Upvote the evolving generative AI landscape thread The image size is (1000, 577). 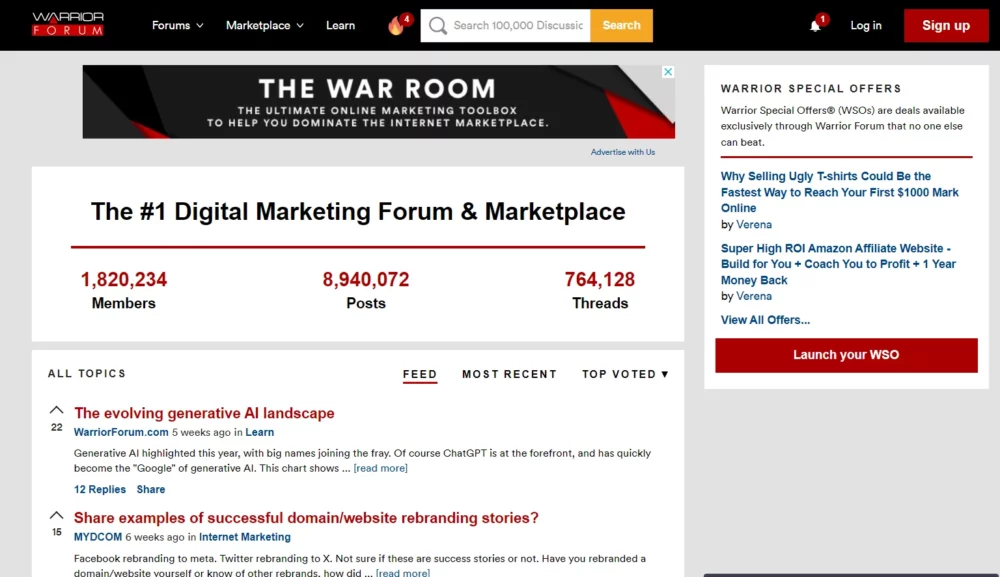tap(57, 410)
